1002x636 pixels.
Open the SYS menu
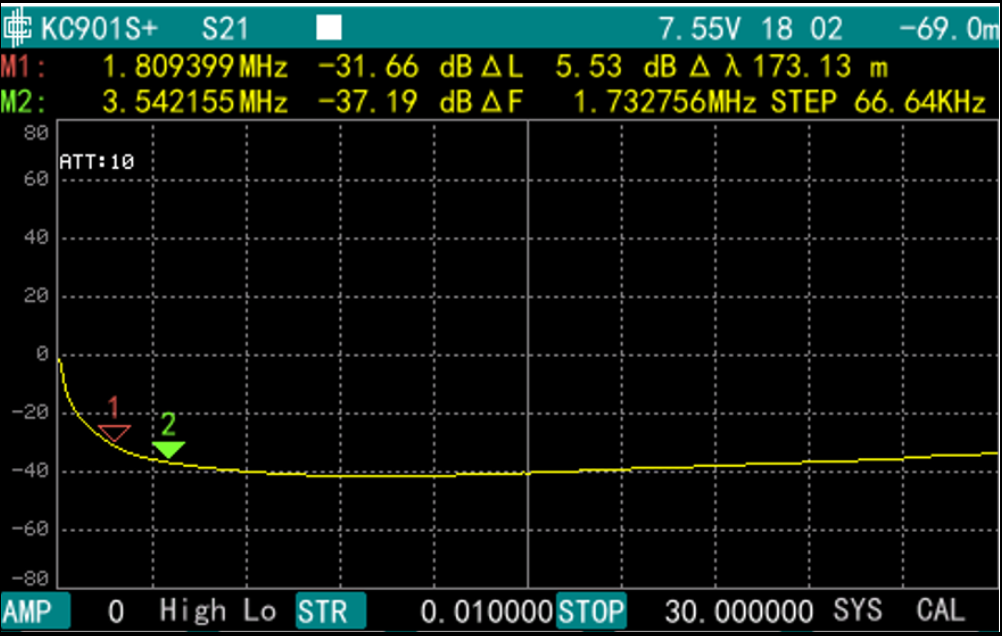pyautogui.click(x=859, y=610)
